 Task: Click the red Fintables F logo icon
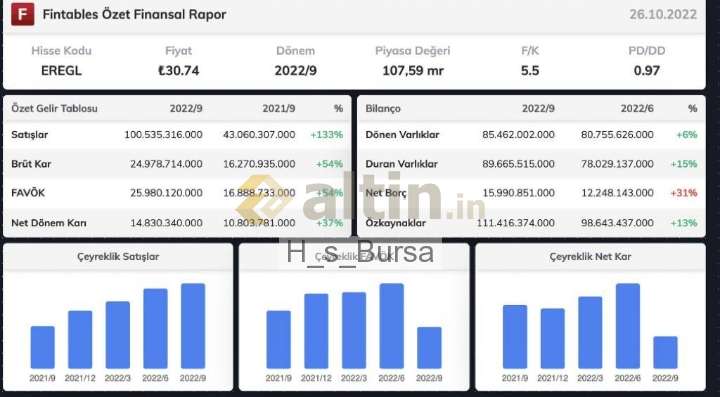point(22,14)
